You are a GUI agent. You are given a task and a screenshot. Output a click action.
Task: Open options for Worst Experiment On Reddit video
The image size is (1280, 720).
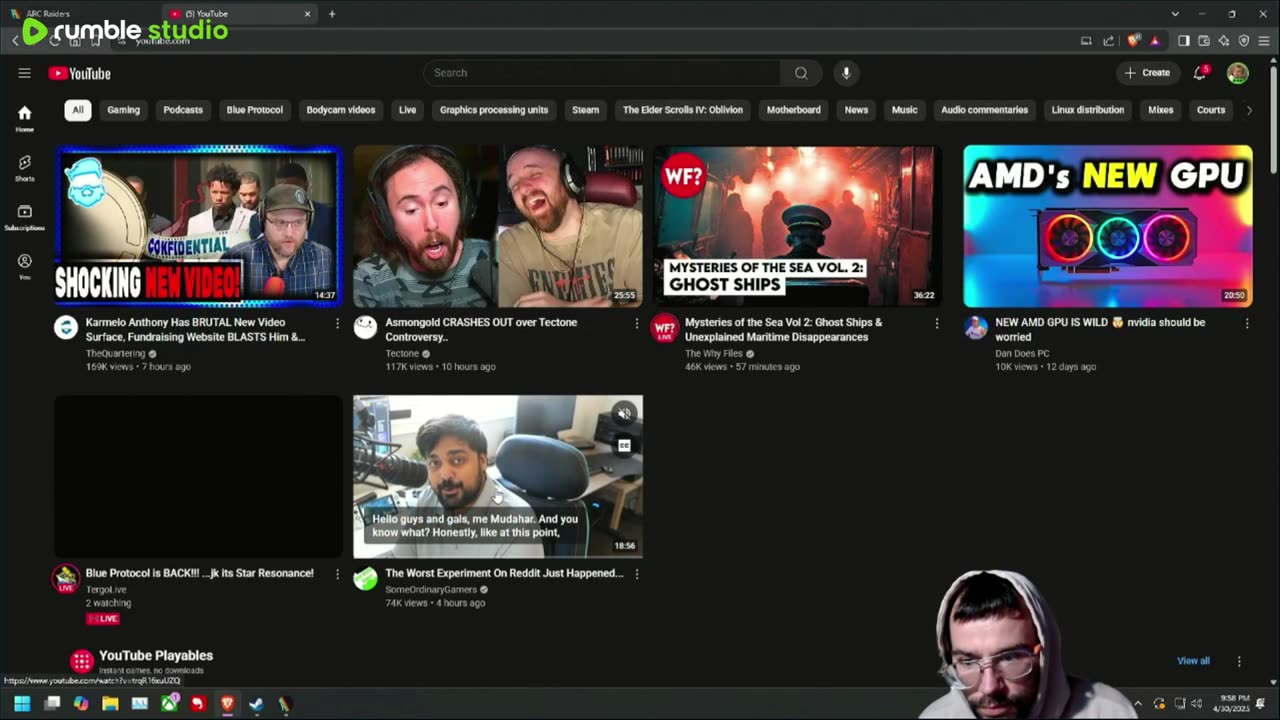point(637,574)
